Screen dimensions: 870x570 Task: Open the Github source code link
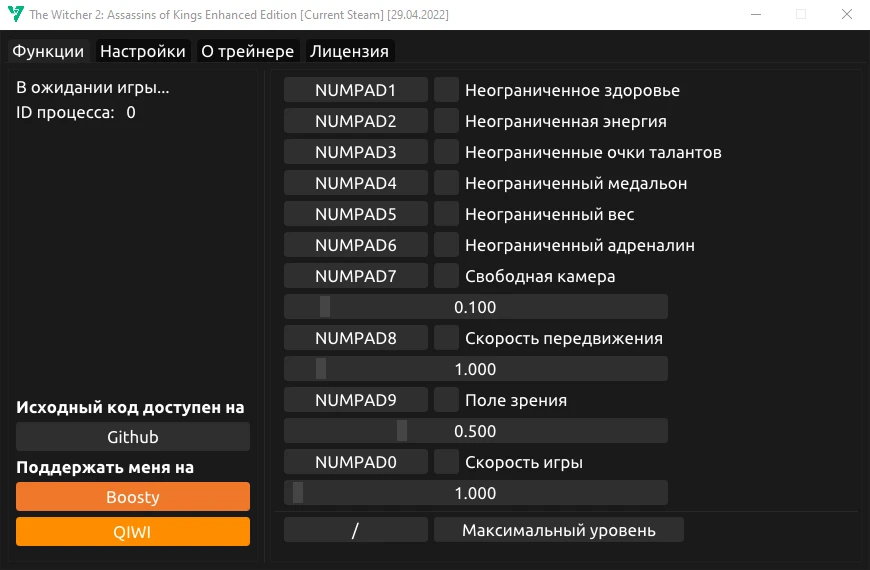133,437
